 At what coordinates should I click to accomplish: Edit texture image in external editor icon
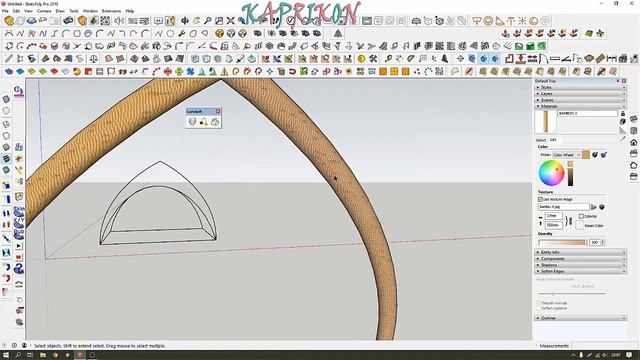(x=602, y=207)
